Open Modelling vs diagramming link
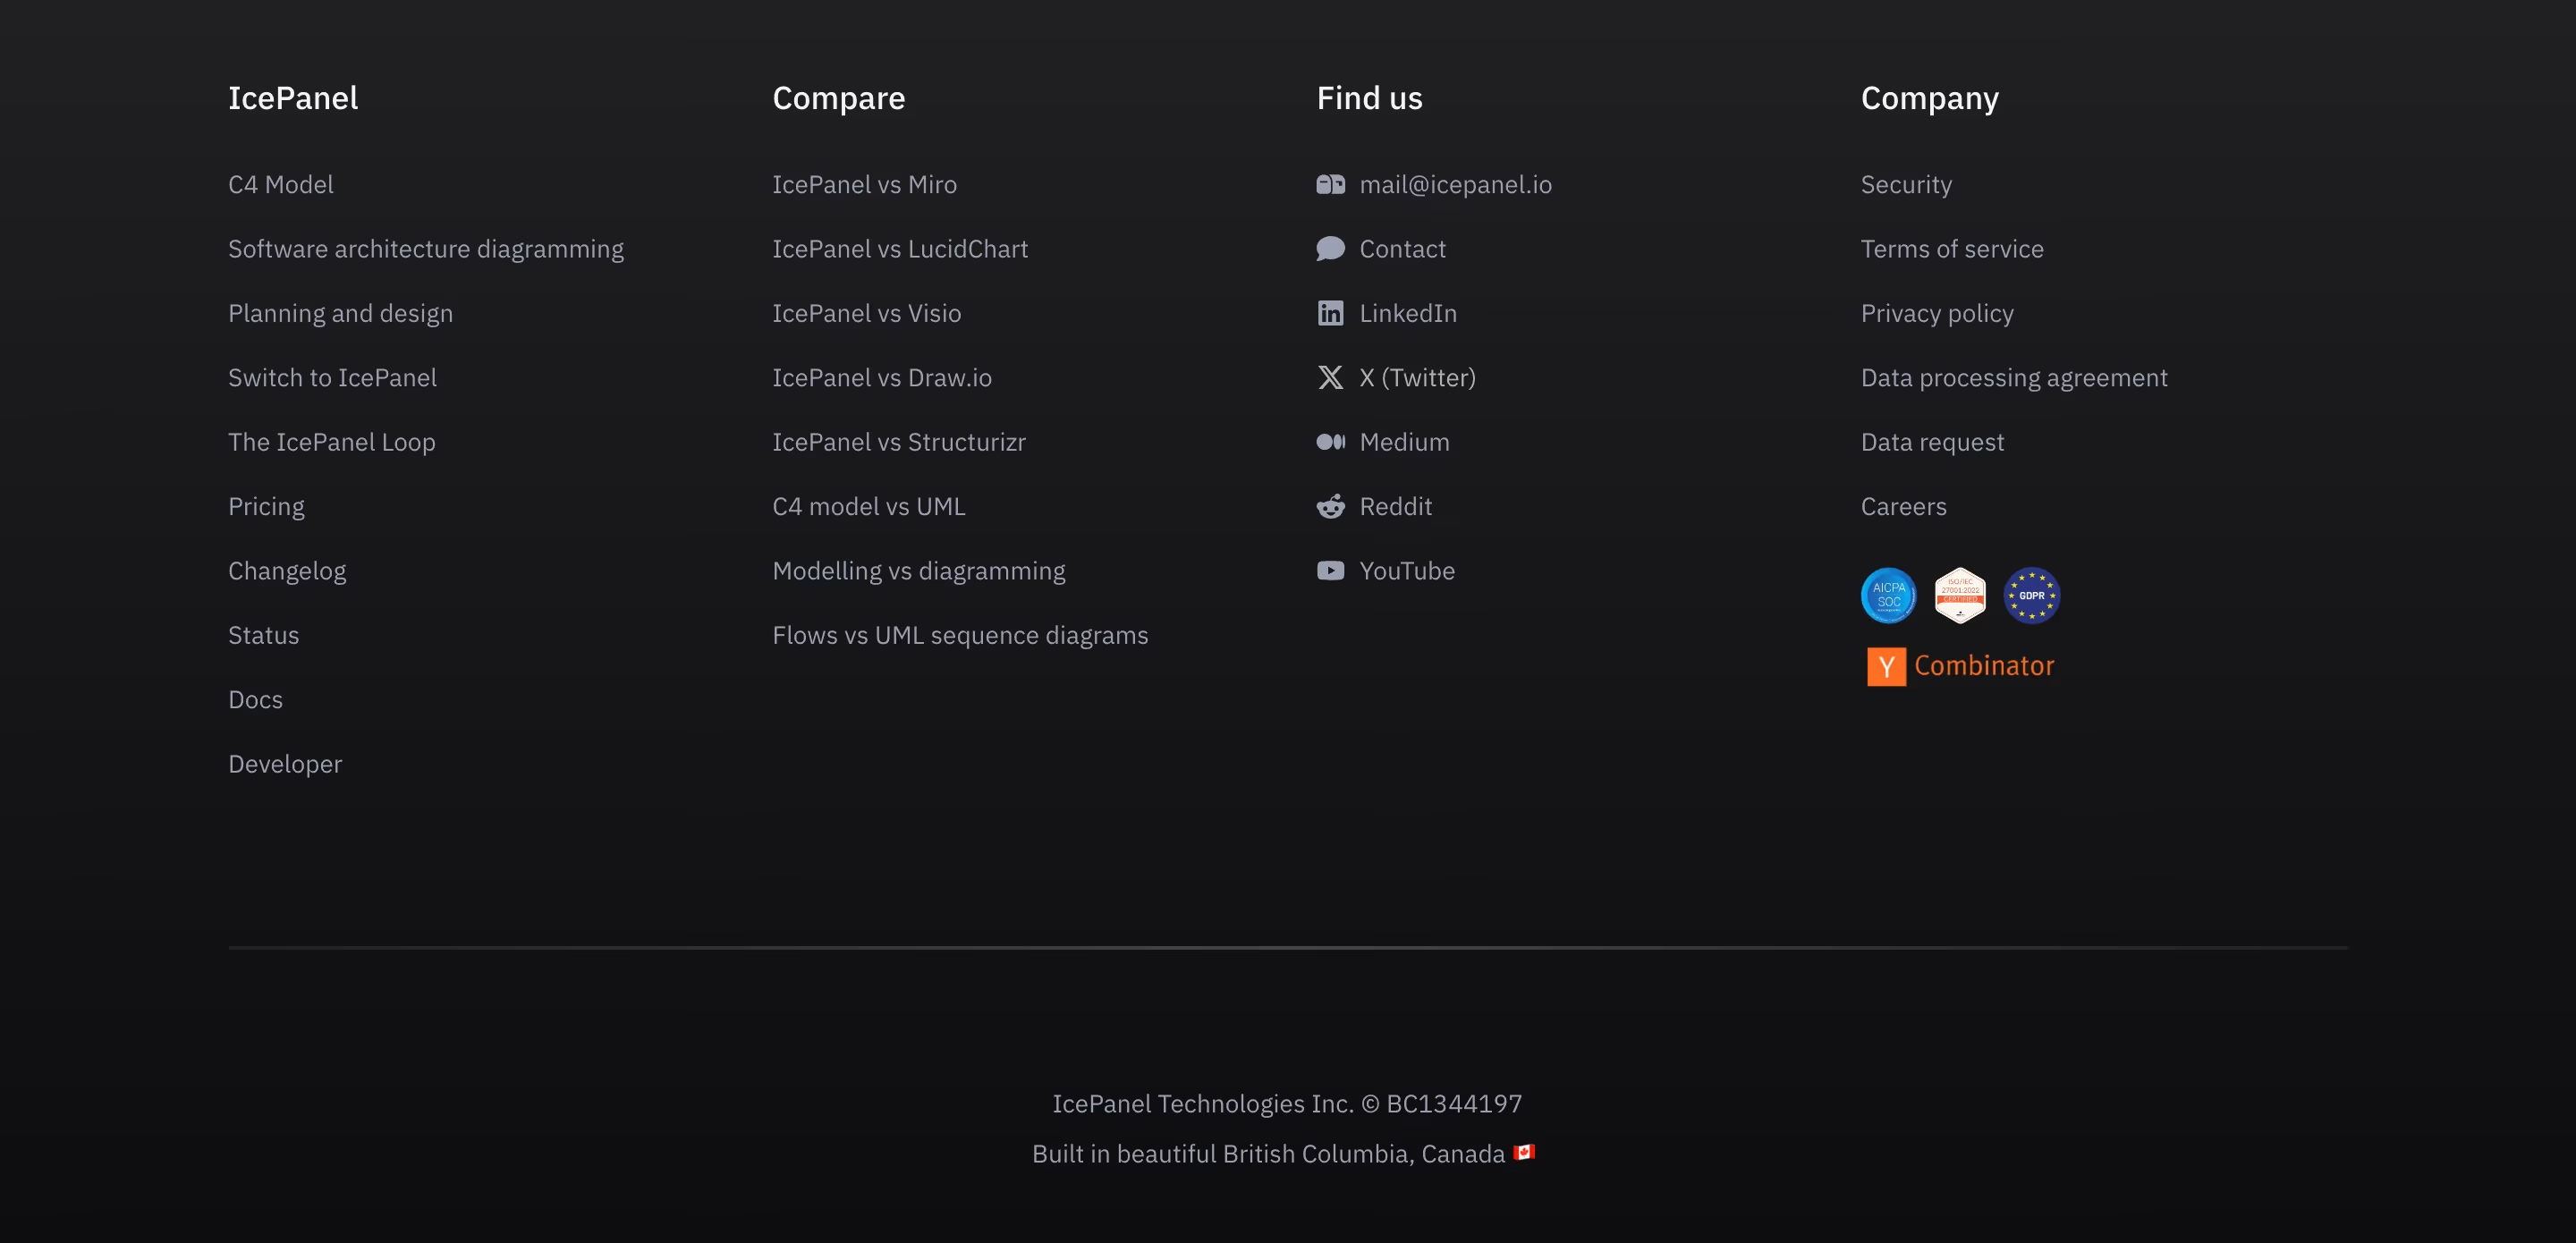The width and height of the screenshot is (2576, 1243). click(919, 571)
